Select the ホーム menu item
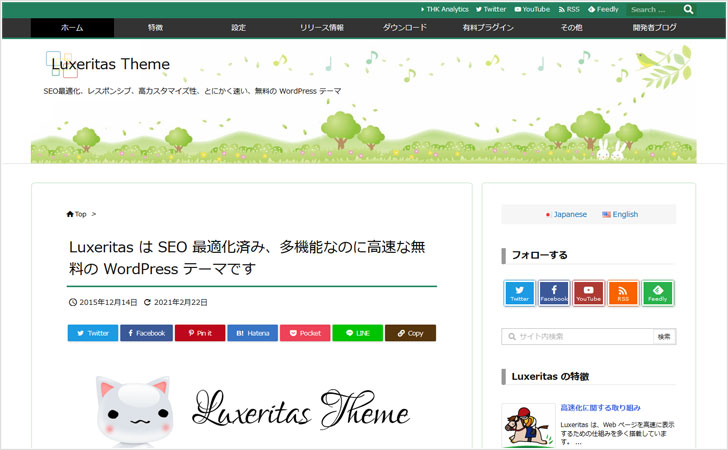The image size is (728, 450). pyautogui.click(x=72, y=28)
